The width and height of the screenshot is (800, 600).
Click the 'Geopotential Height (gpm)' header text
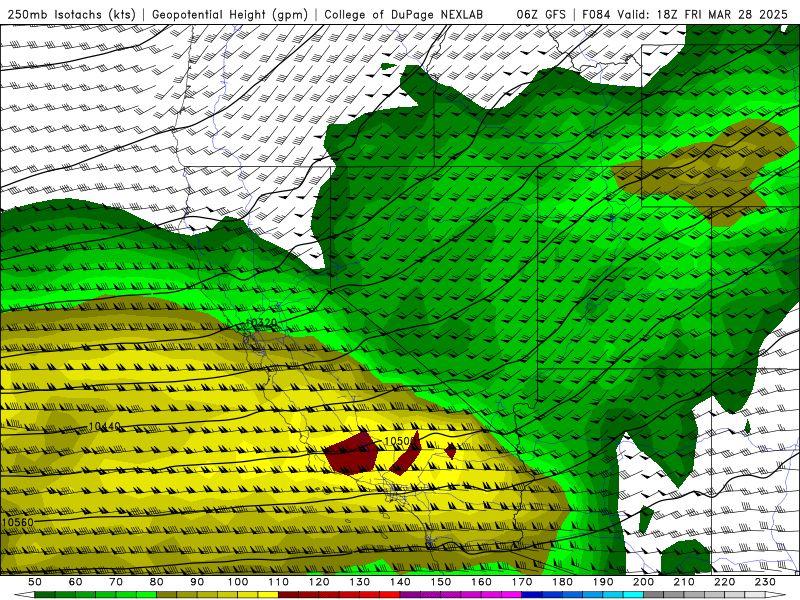pos(230,14)
